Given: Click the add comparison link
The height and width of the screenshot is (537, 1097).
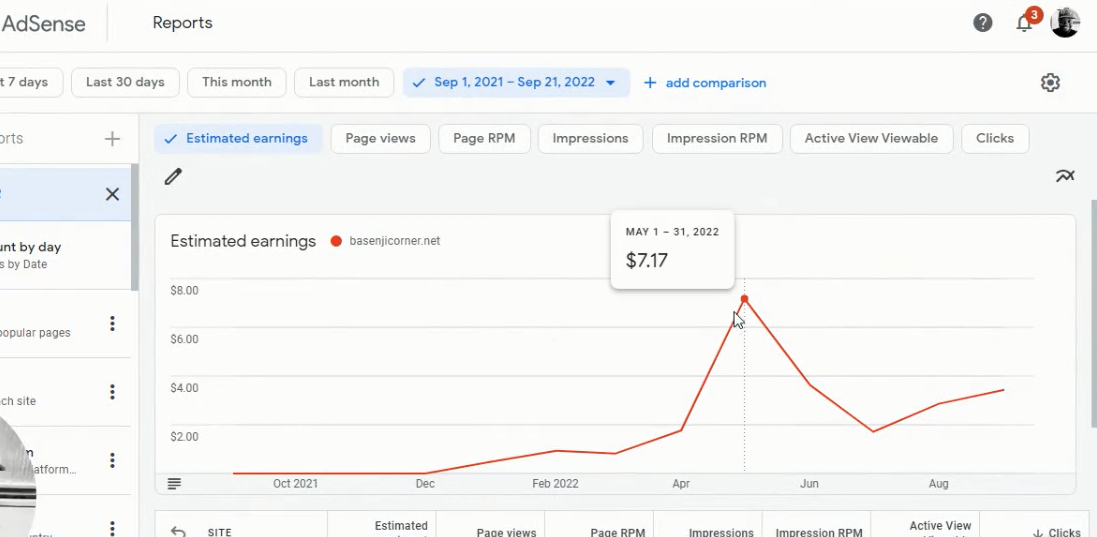Looking at the screenshot, I should 705,83.
